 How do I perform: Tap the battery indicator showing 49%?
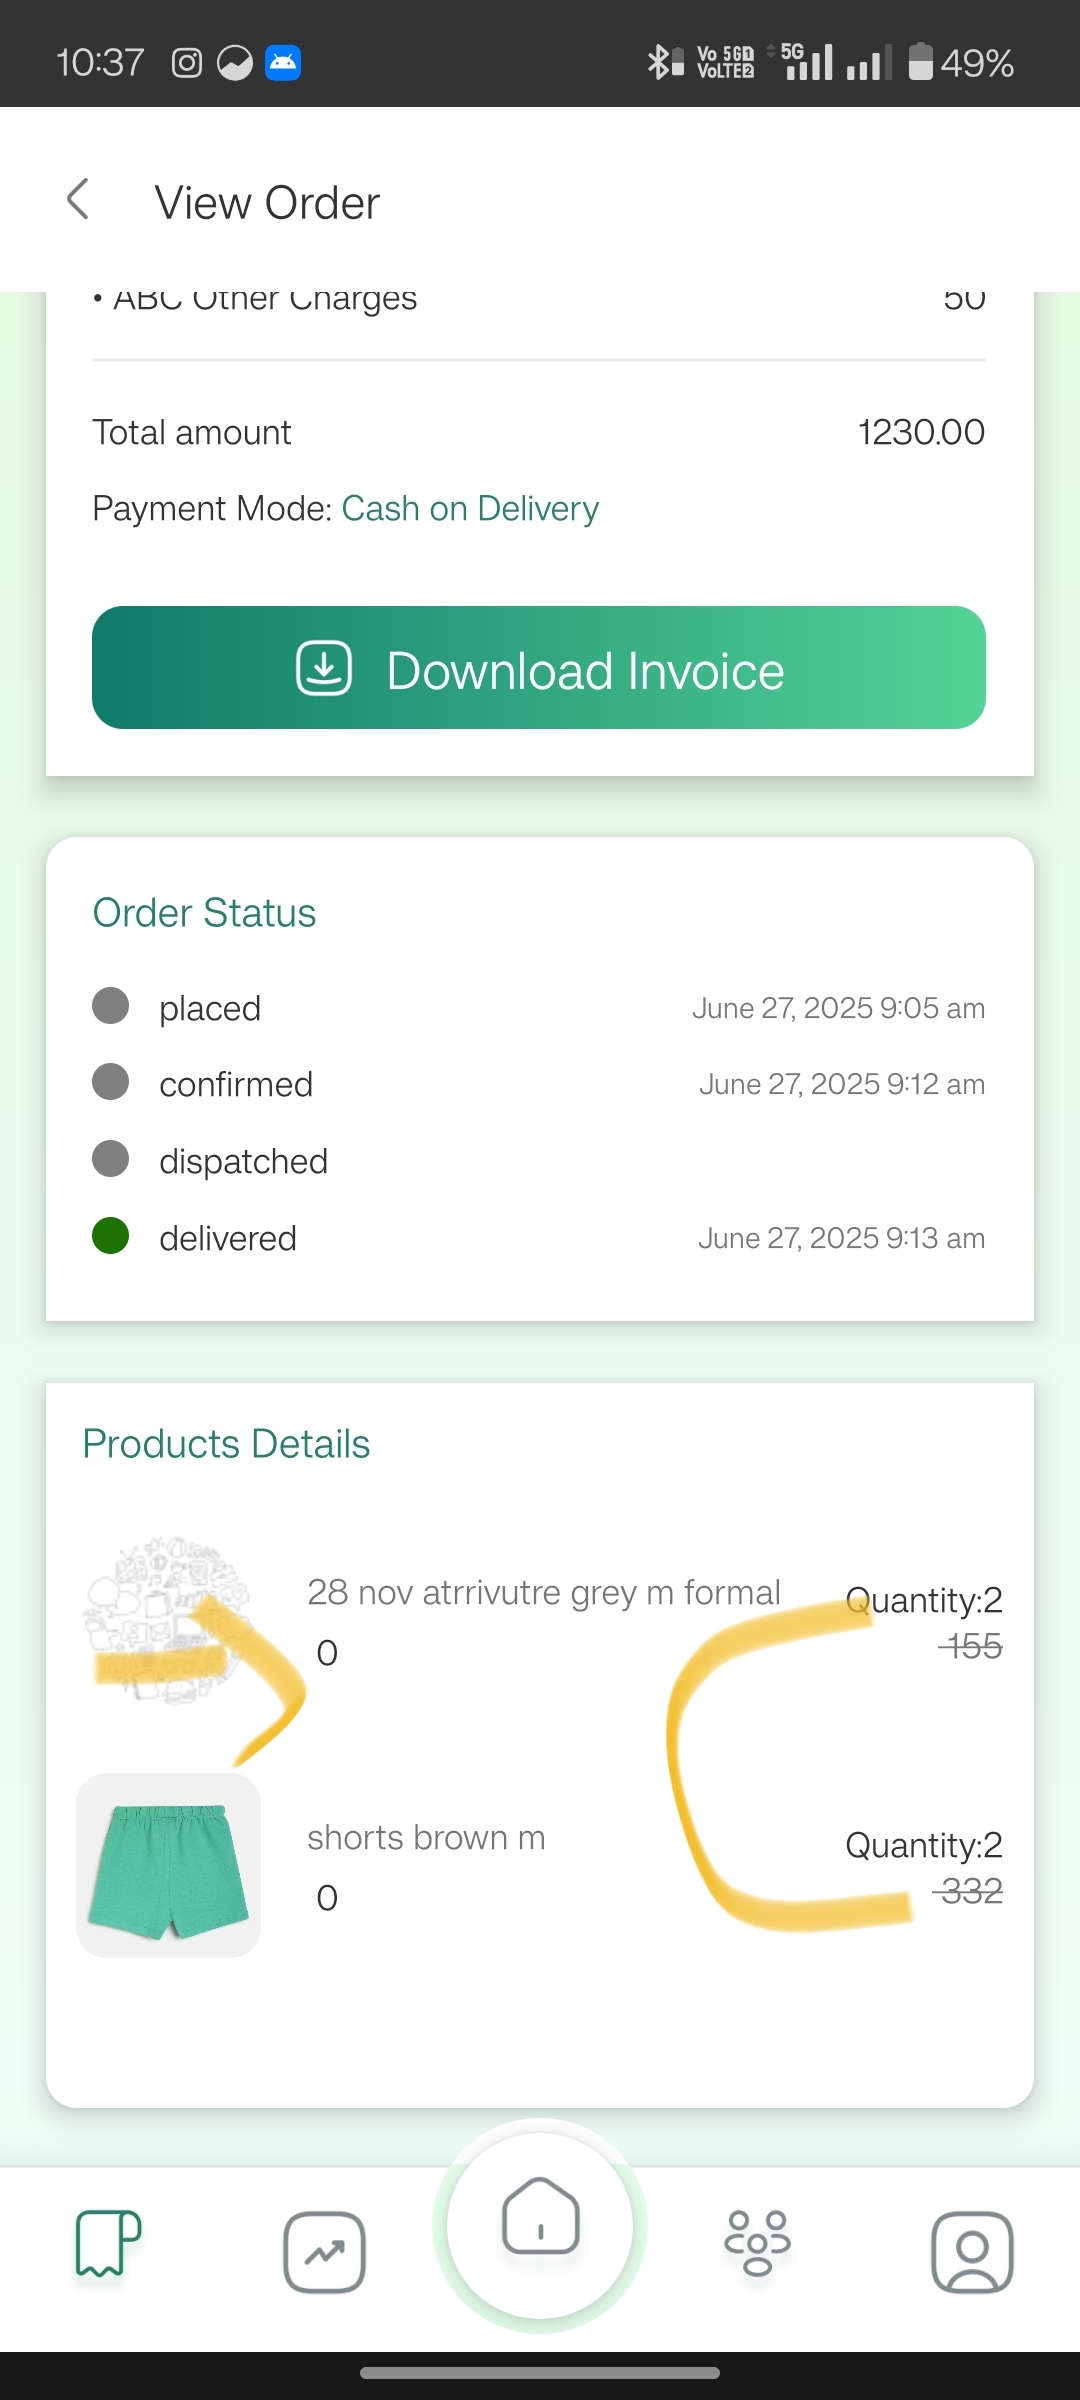(960, 62)
